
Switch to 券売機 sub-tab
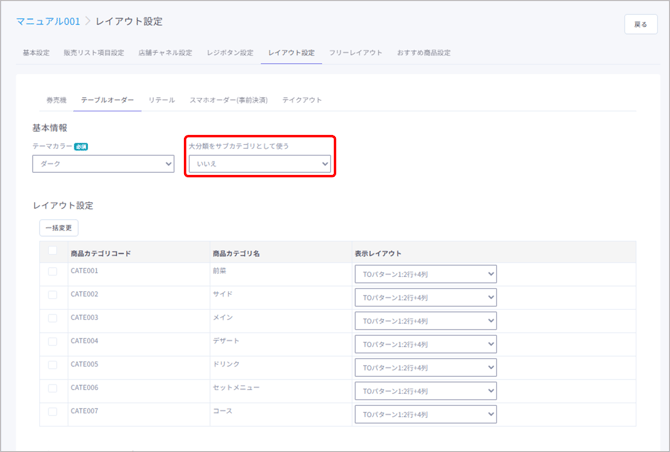(56, 100)
